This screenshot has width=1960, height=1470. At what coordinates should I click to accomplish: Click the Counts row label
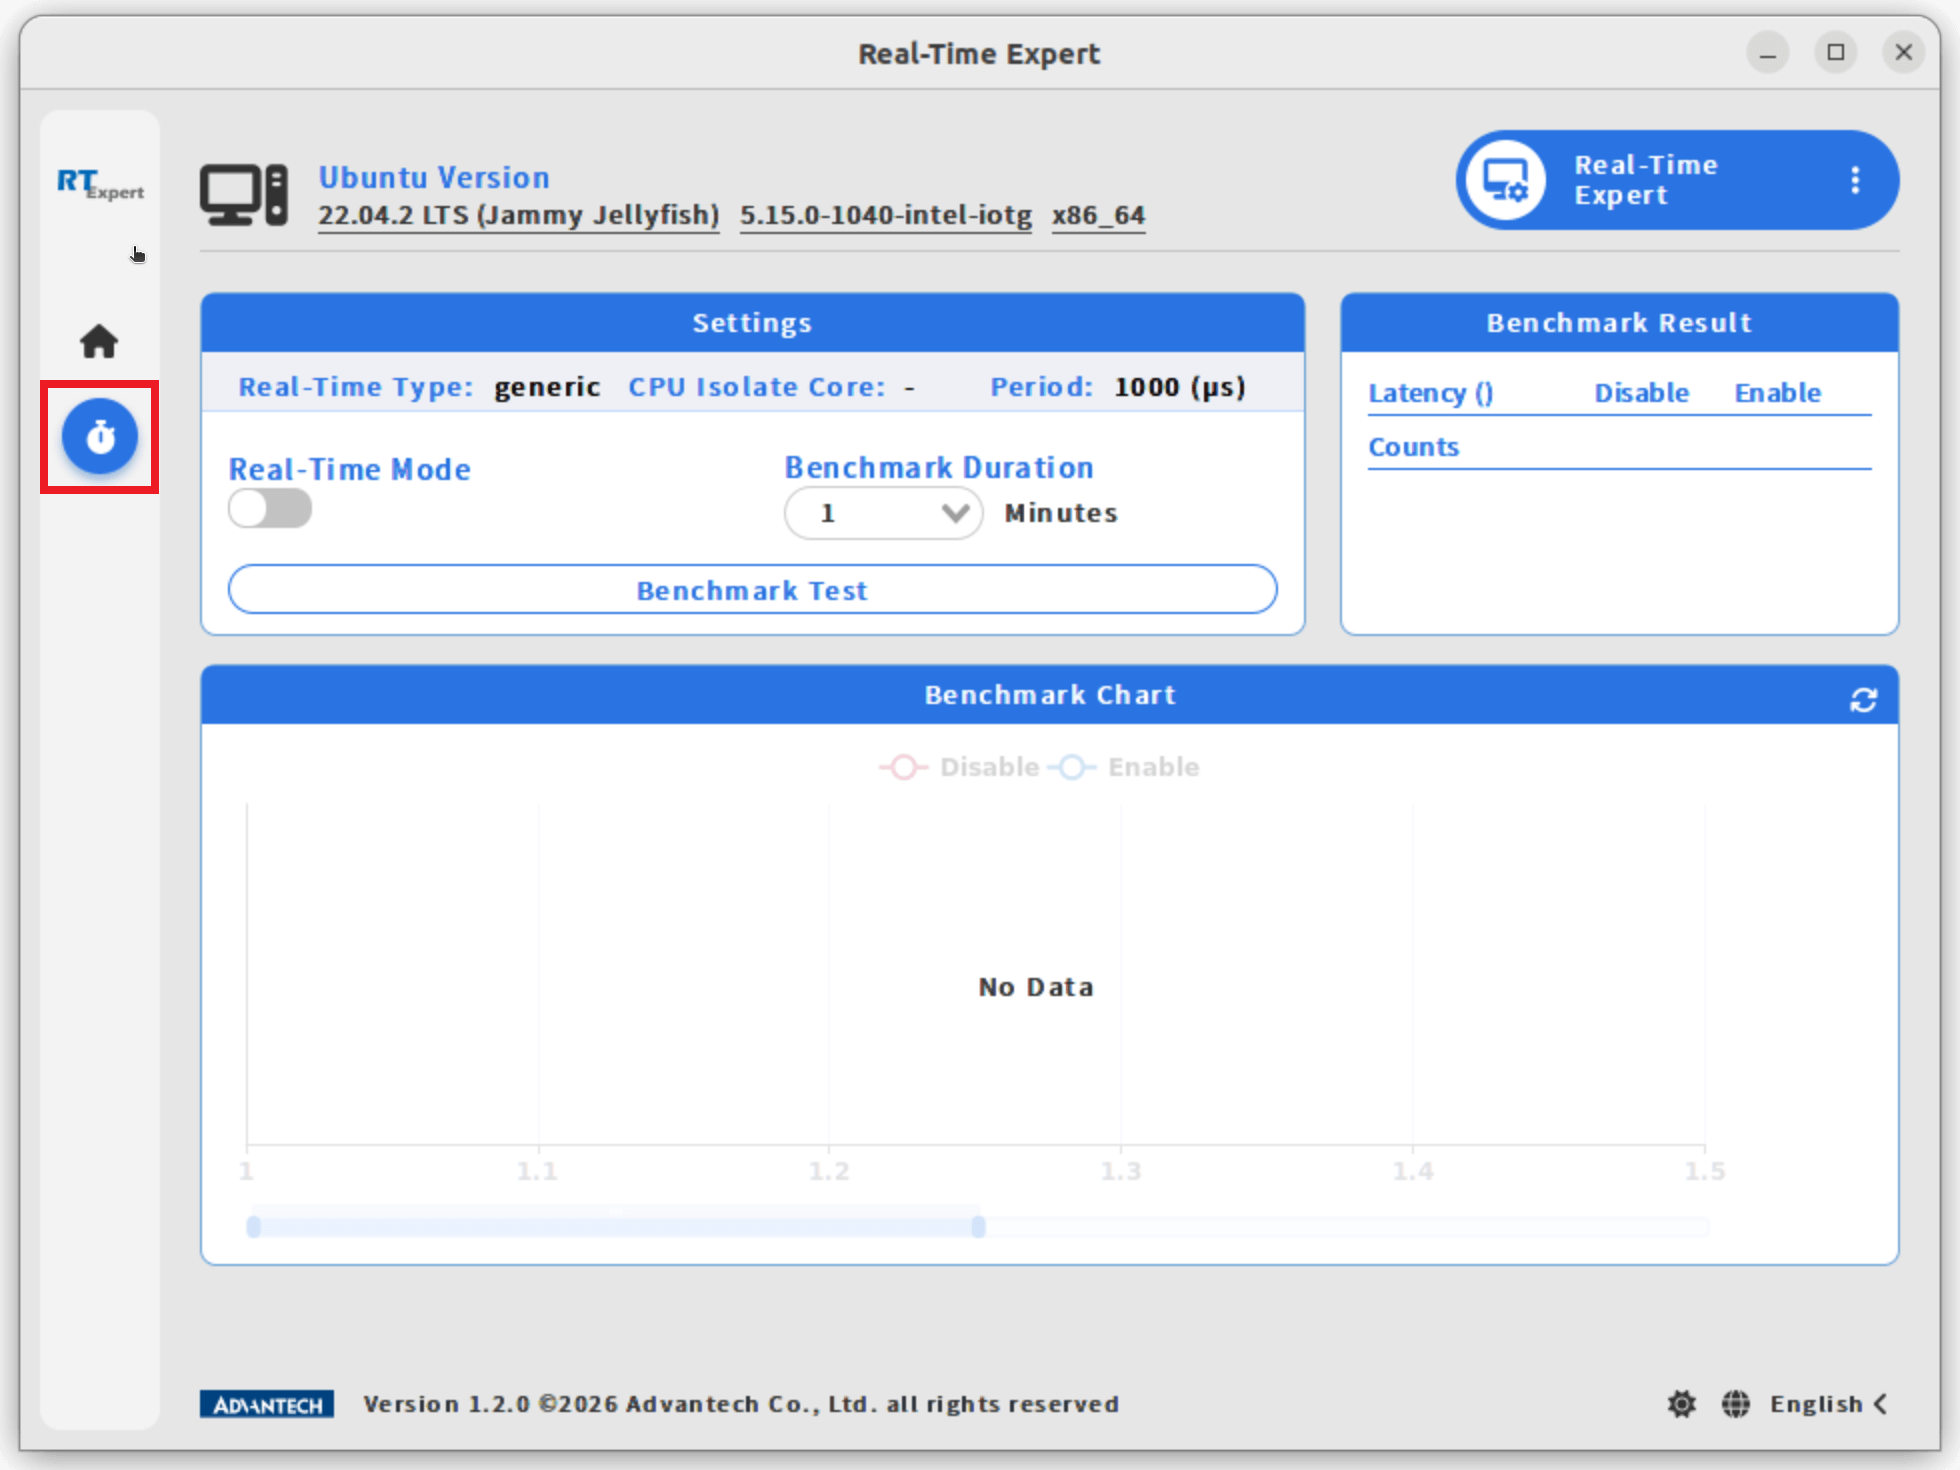point(1414,447)
